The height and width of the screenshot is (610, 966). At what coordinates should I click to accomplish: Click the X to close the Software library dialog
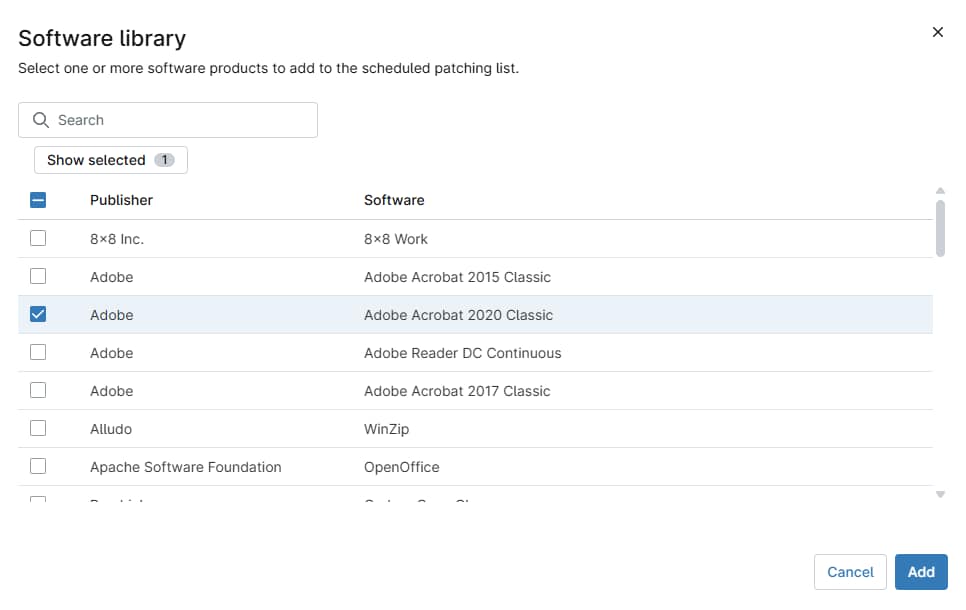click(x=937, y=31)
